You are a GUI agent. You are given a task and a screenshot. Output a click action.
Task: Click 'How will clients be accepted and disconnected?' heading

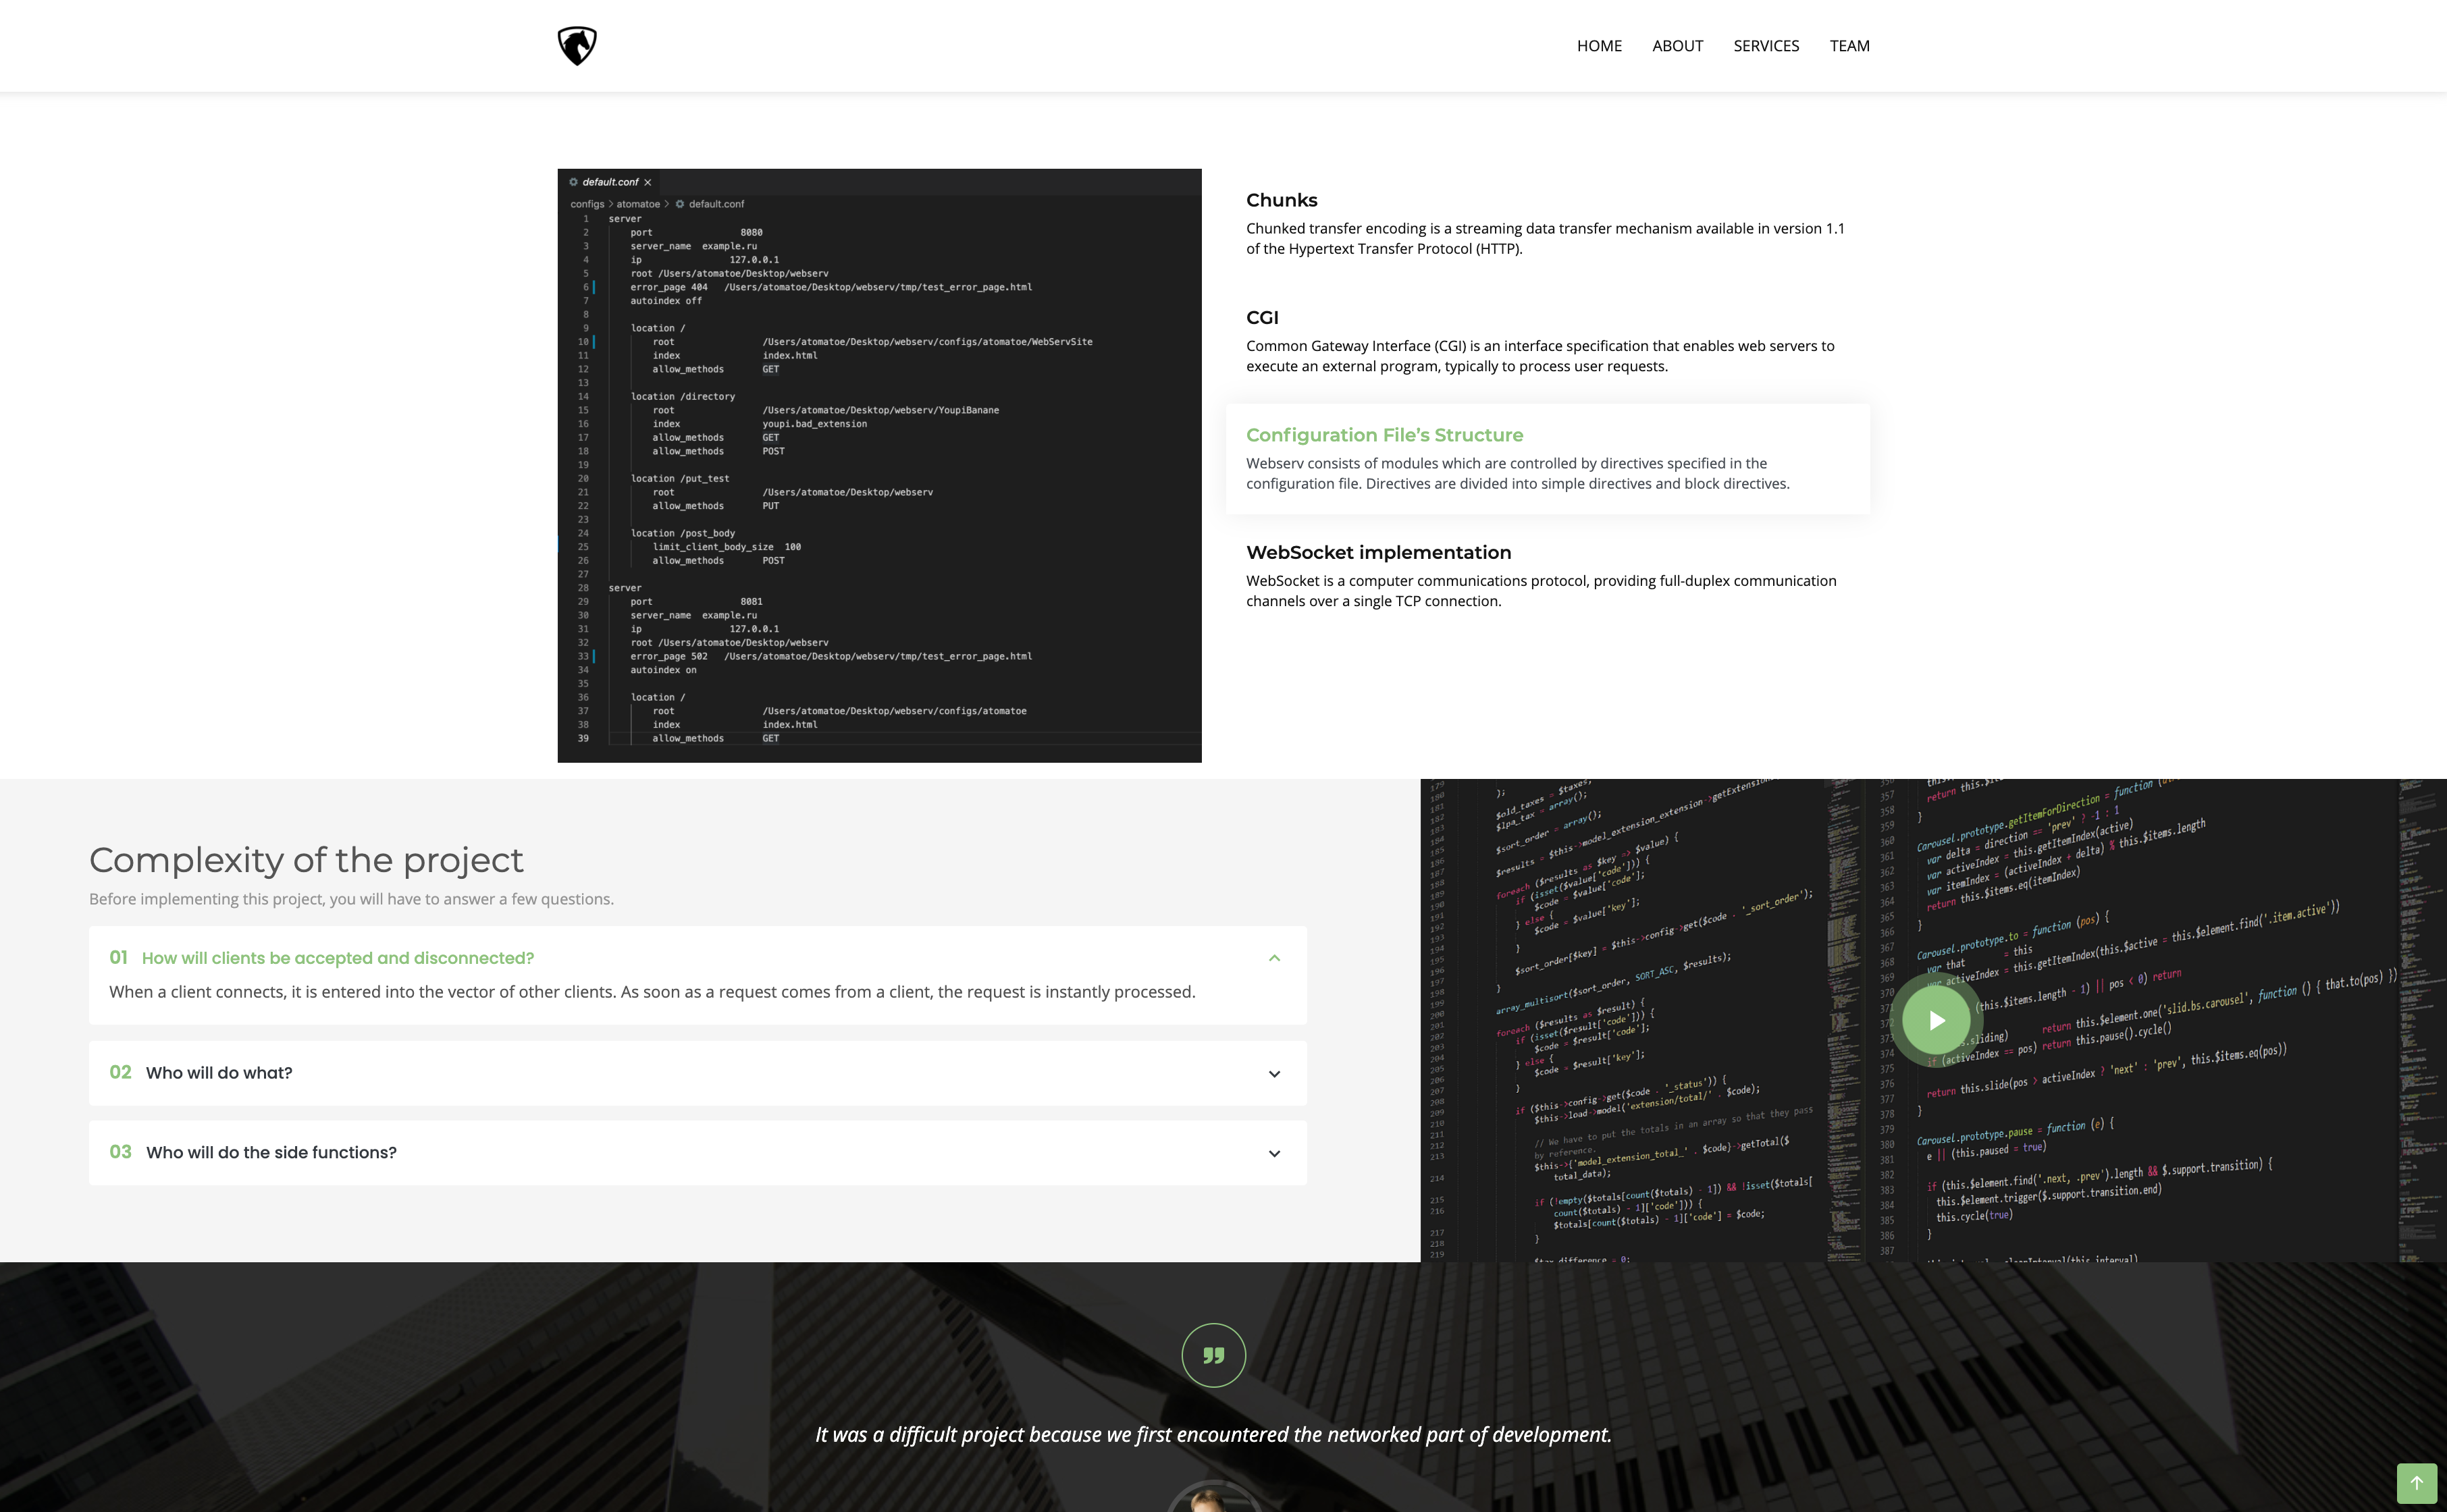(337, 958)
